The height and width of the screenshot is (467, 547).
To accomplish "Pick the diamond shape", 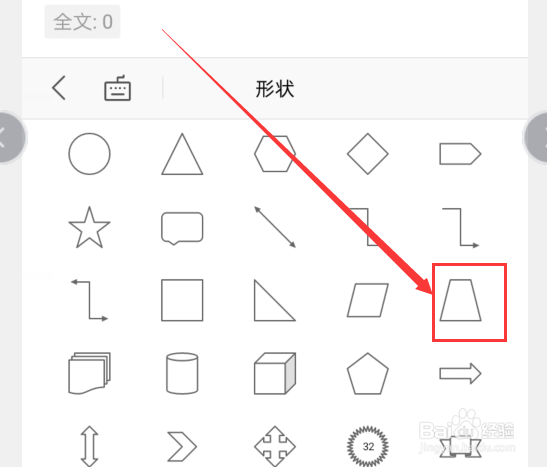I will click(x=368, y=154).
